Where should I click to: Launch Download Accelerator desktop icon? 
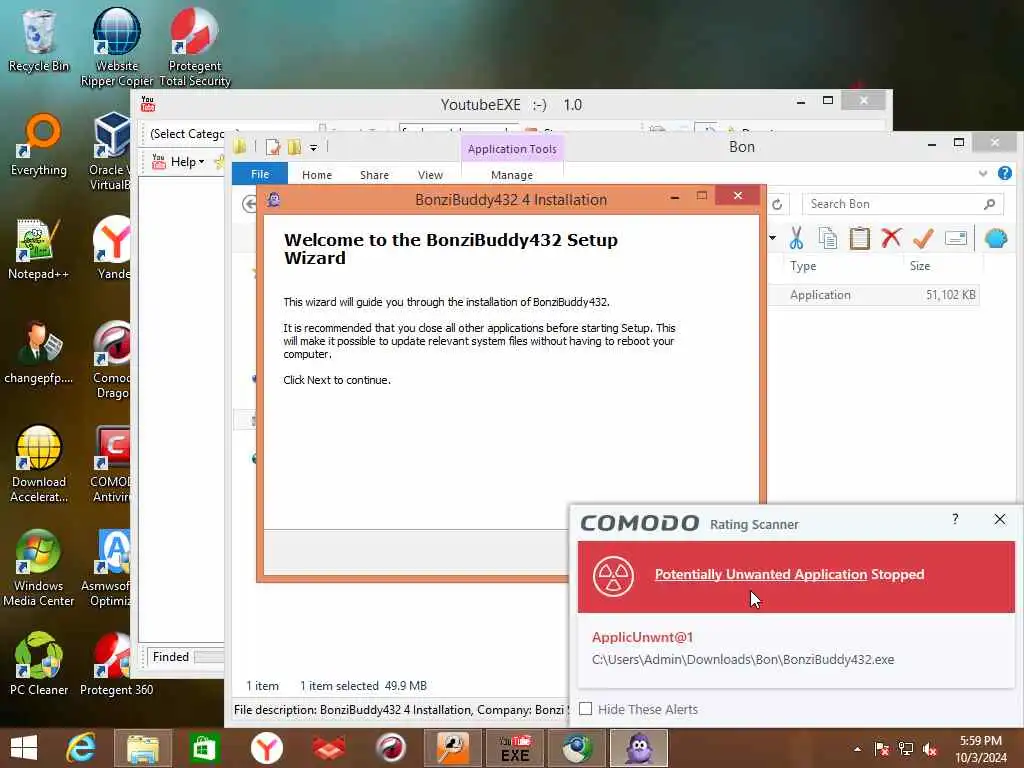[39, 464]
